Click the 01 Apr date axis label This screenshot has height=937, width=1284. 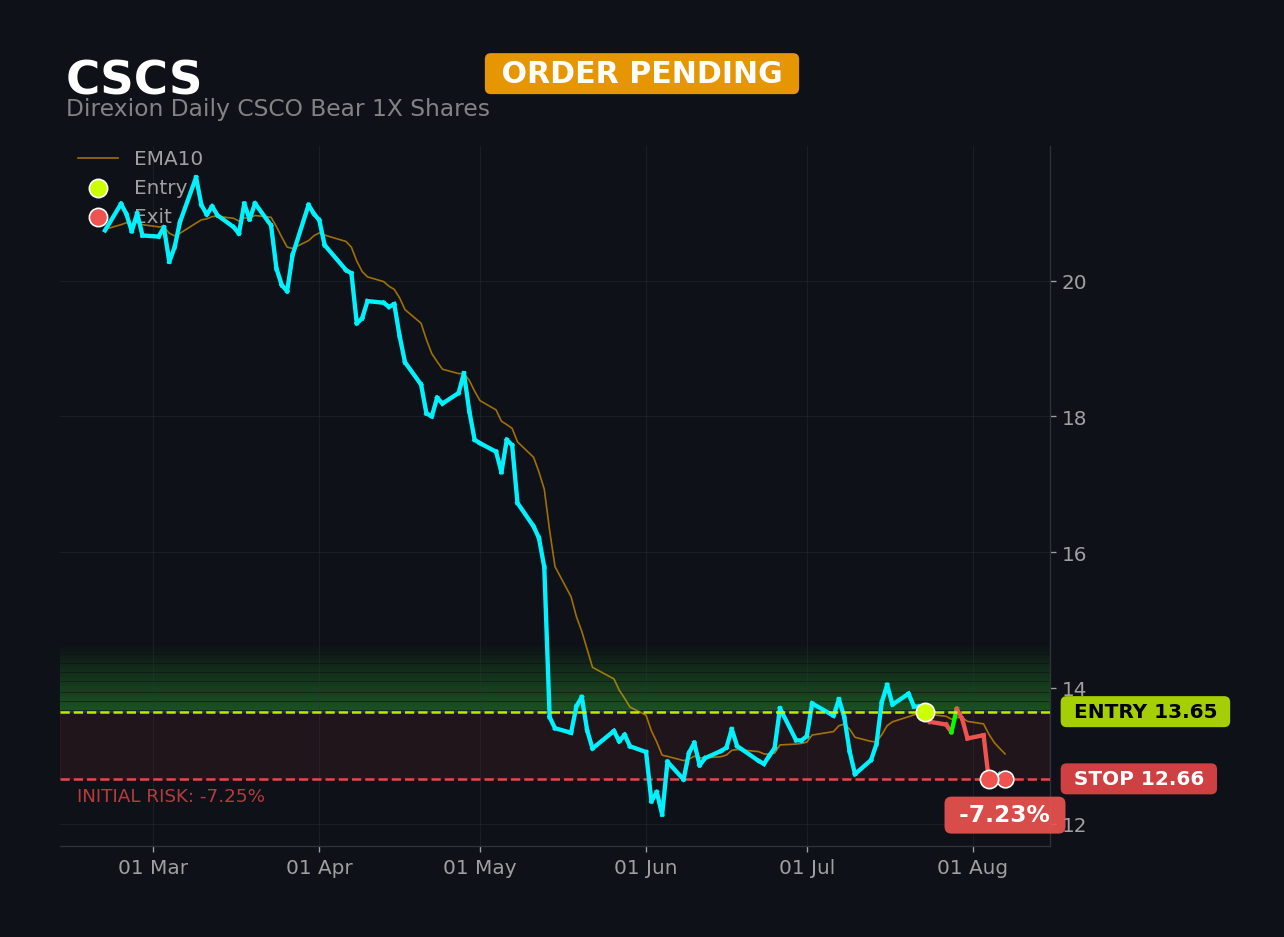pos(319,868)
